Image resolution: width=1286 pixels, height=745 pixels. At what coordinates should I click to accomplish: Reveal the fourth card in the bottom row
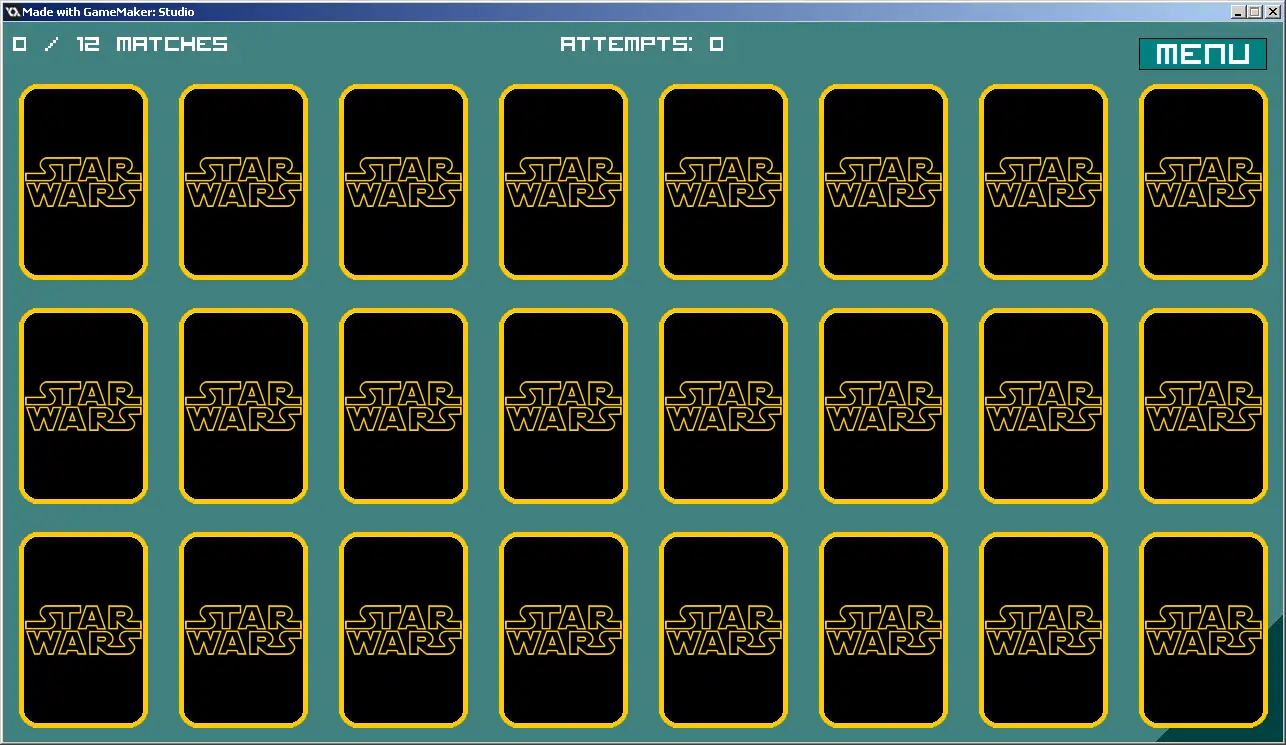[x=564, y=630]
